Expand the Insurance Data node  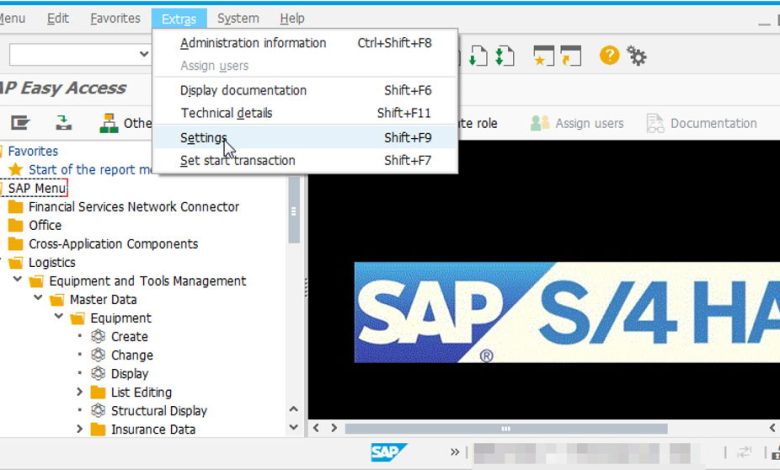(79, 429)
